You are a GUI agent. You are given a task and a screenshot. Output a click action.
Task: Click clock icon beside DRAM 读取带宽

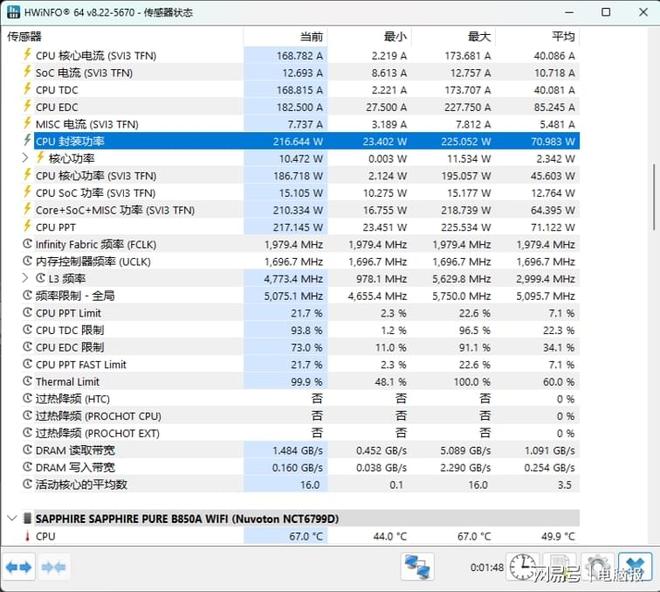(x=27, y=450)
